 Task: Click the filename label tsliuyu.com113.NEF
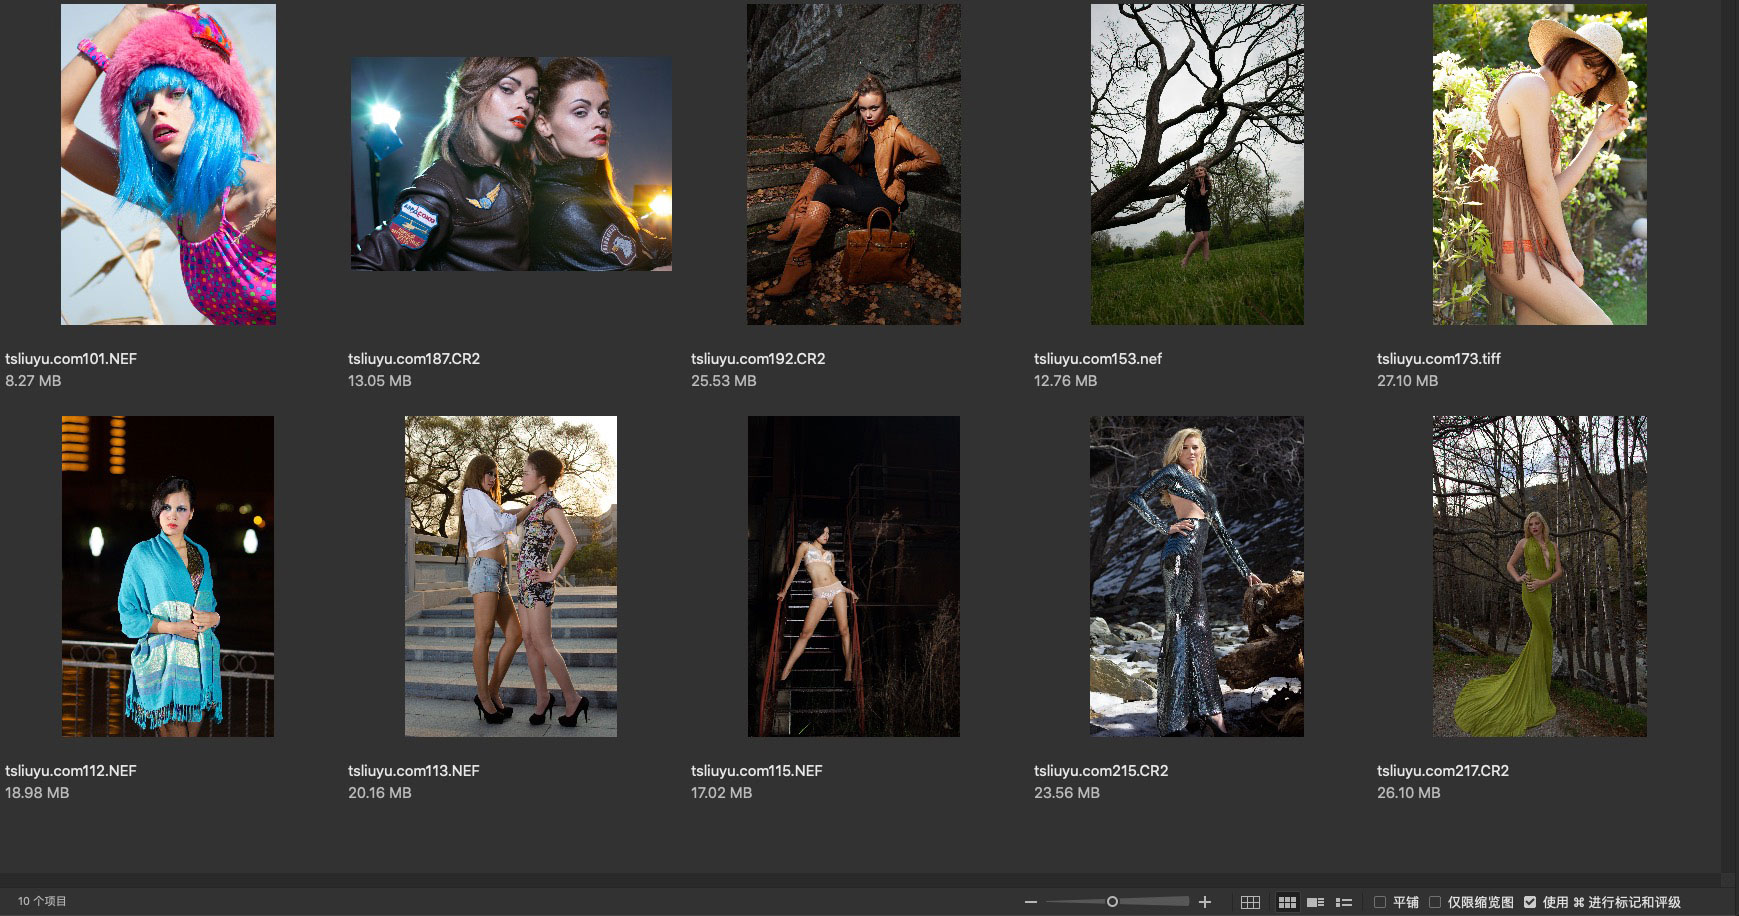pyautogui.click(x=414, y=771)
